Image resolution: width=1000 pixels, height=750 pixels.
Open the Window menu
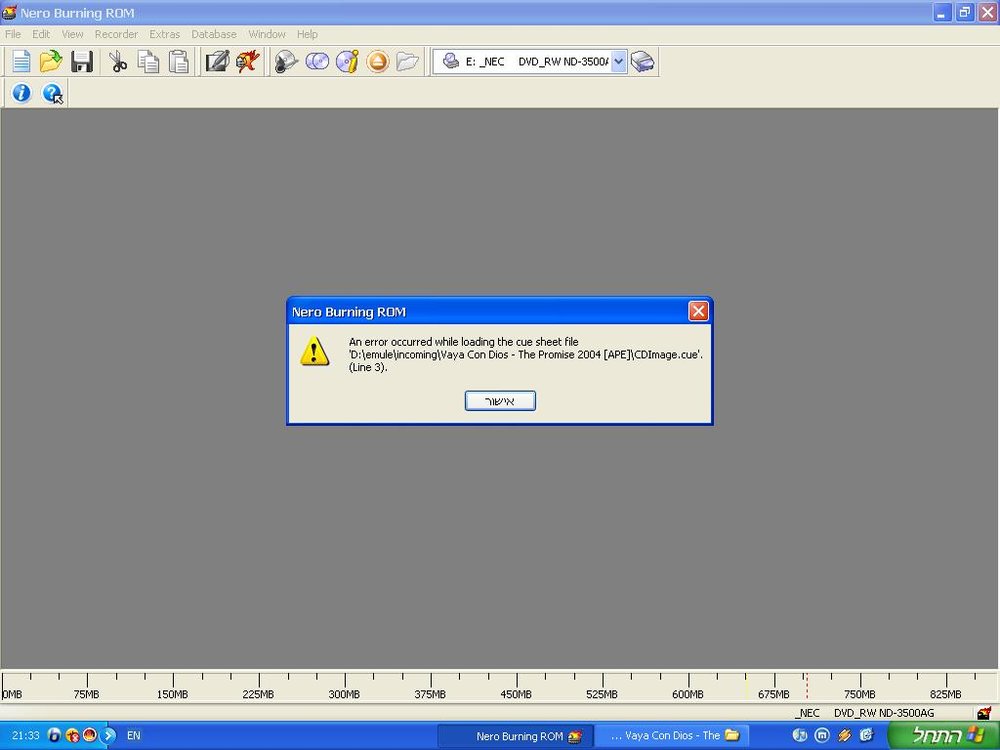pos(267,34)
